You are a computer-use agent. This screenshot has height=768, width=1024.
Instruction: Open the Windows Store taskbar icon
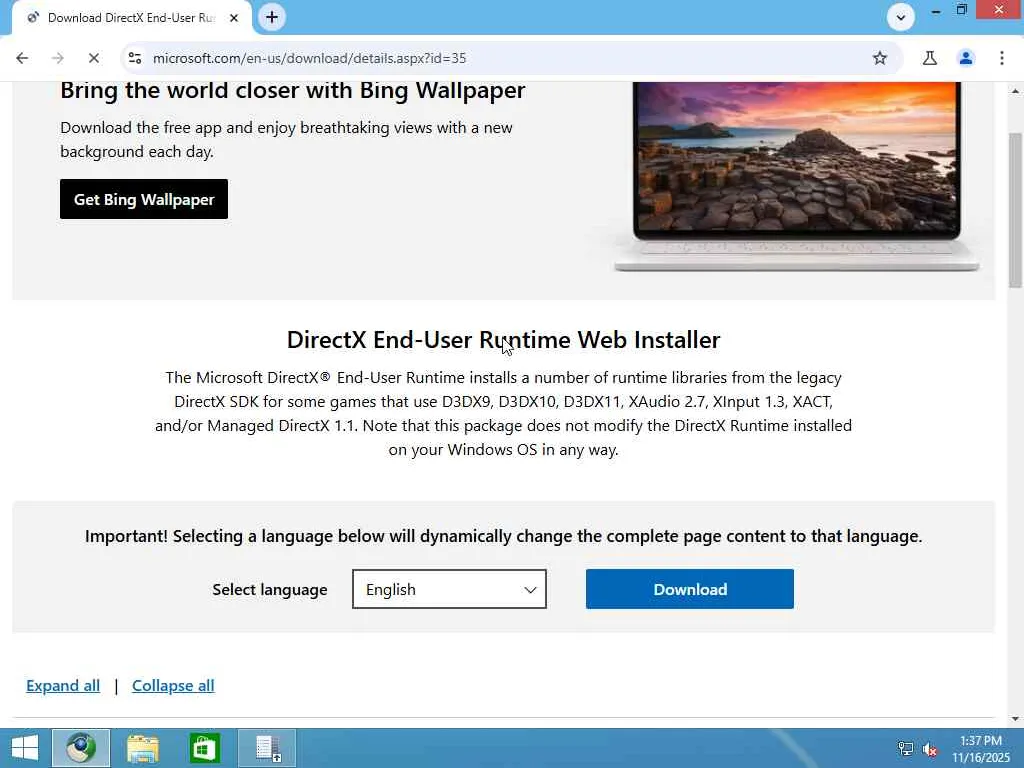tap(204, 748)
